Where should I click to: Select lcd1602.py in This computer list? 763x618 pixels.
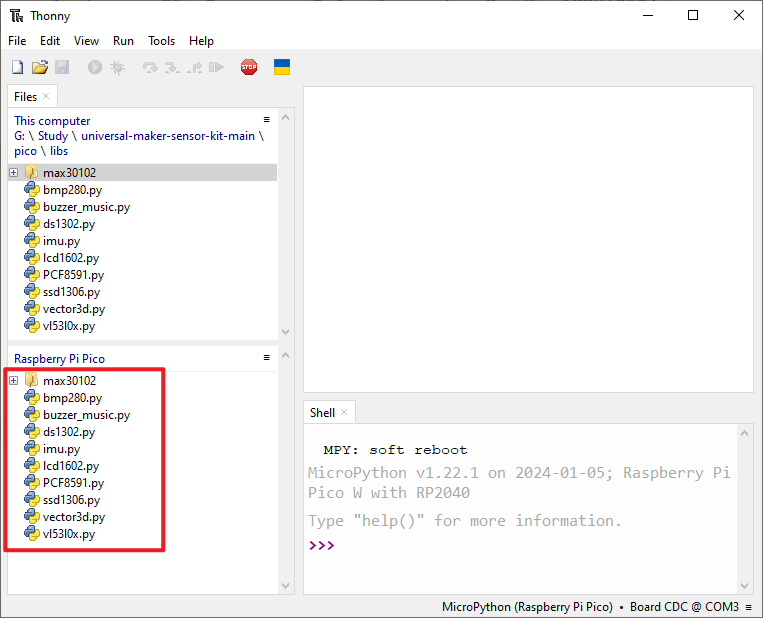71,258
